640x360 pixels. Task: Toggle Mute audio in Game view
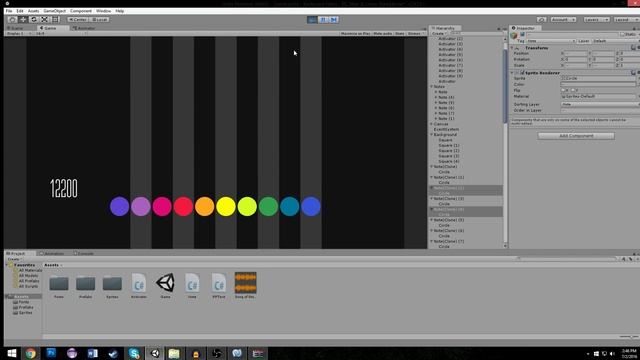click(x=382, y=33)
